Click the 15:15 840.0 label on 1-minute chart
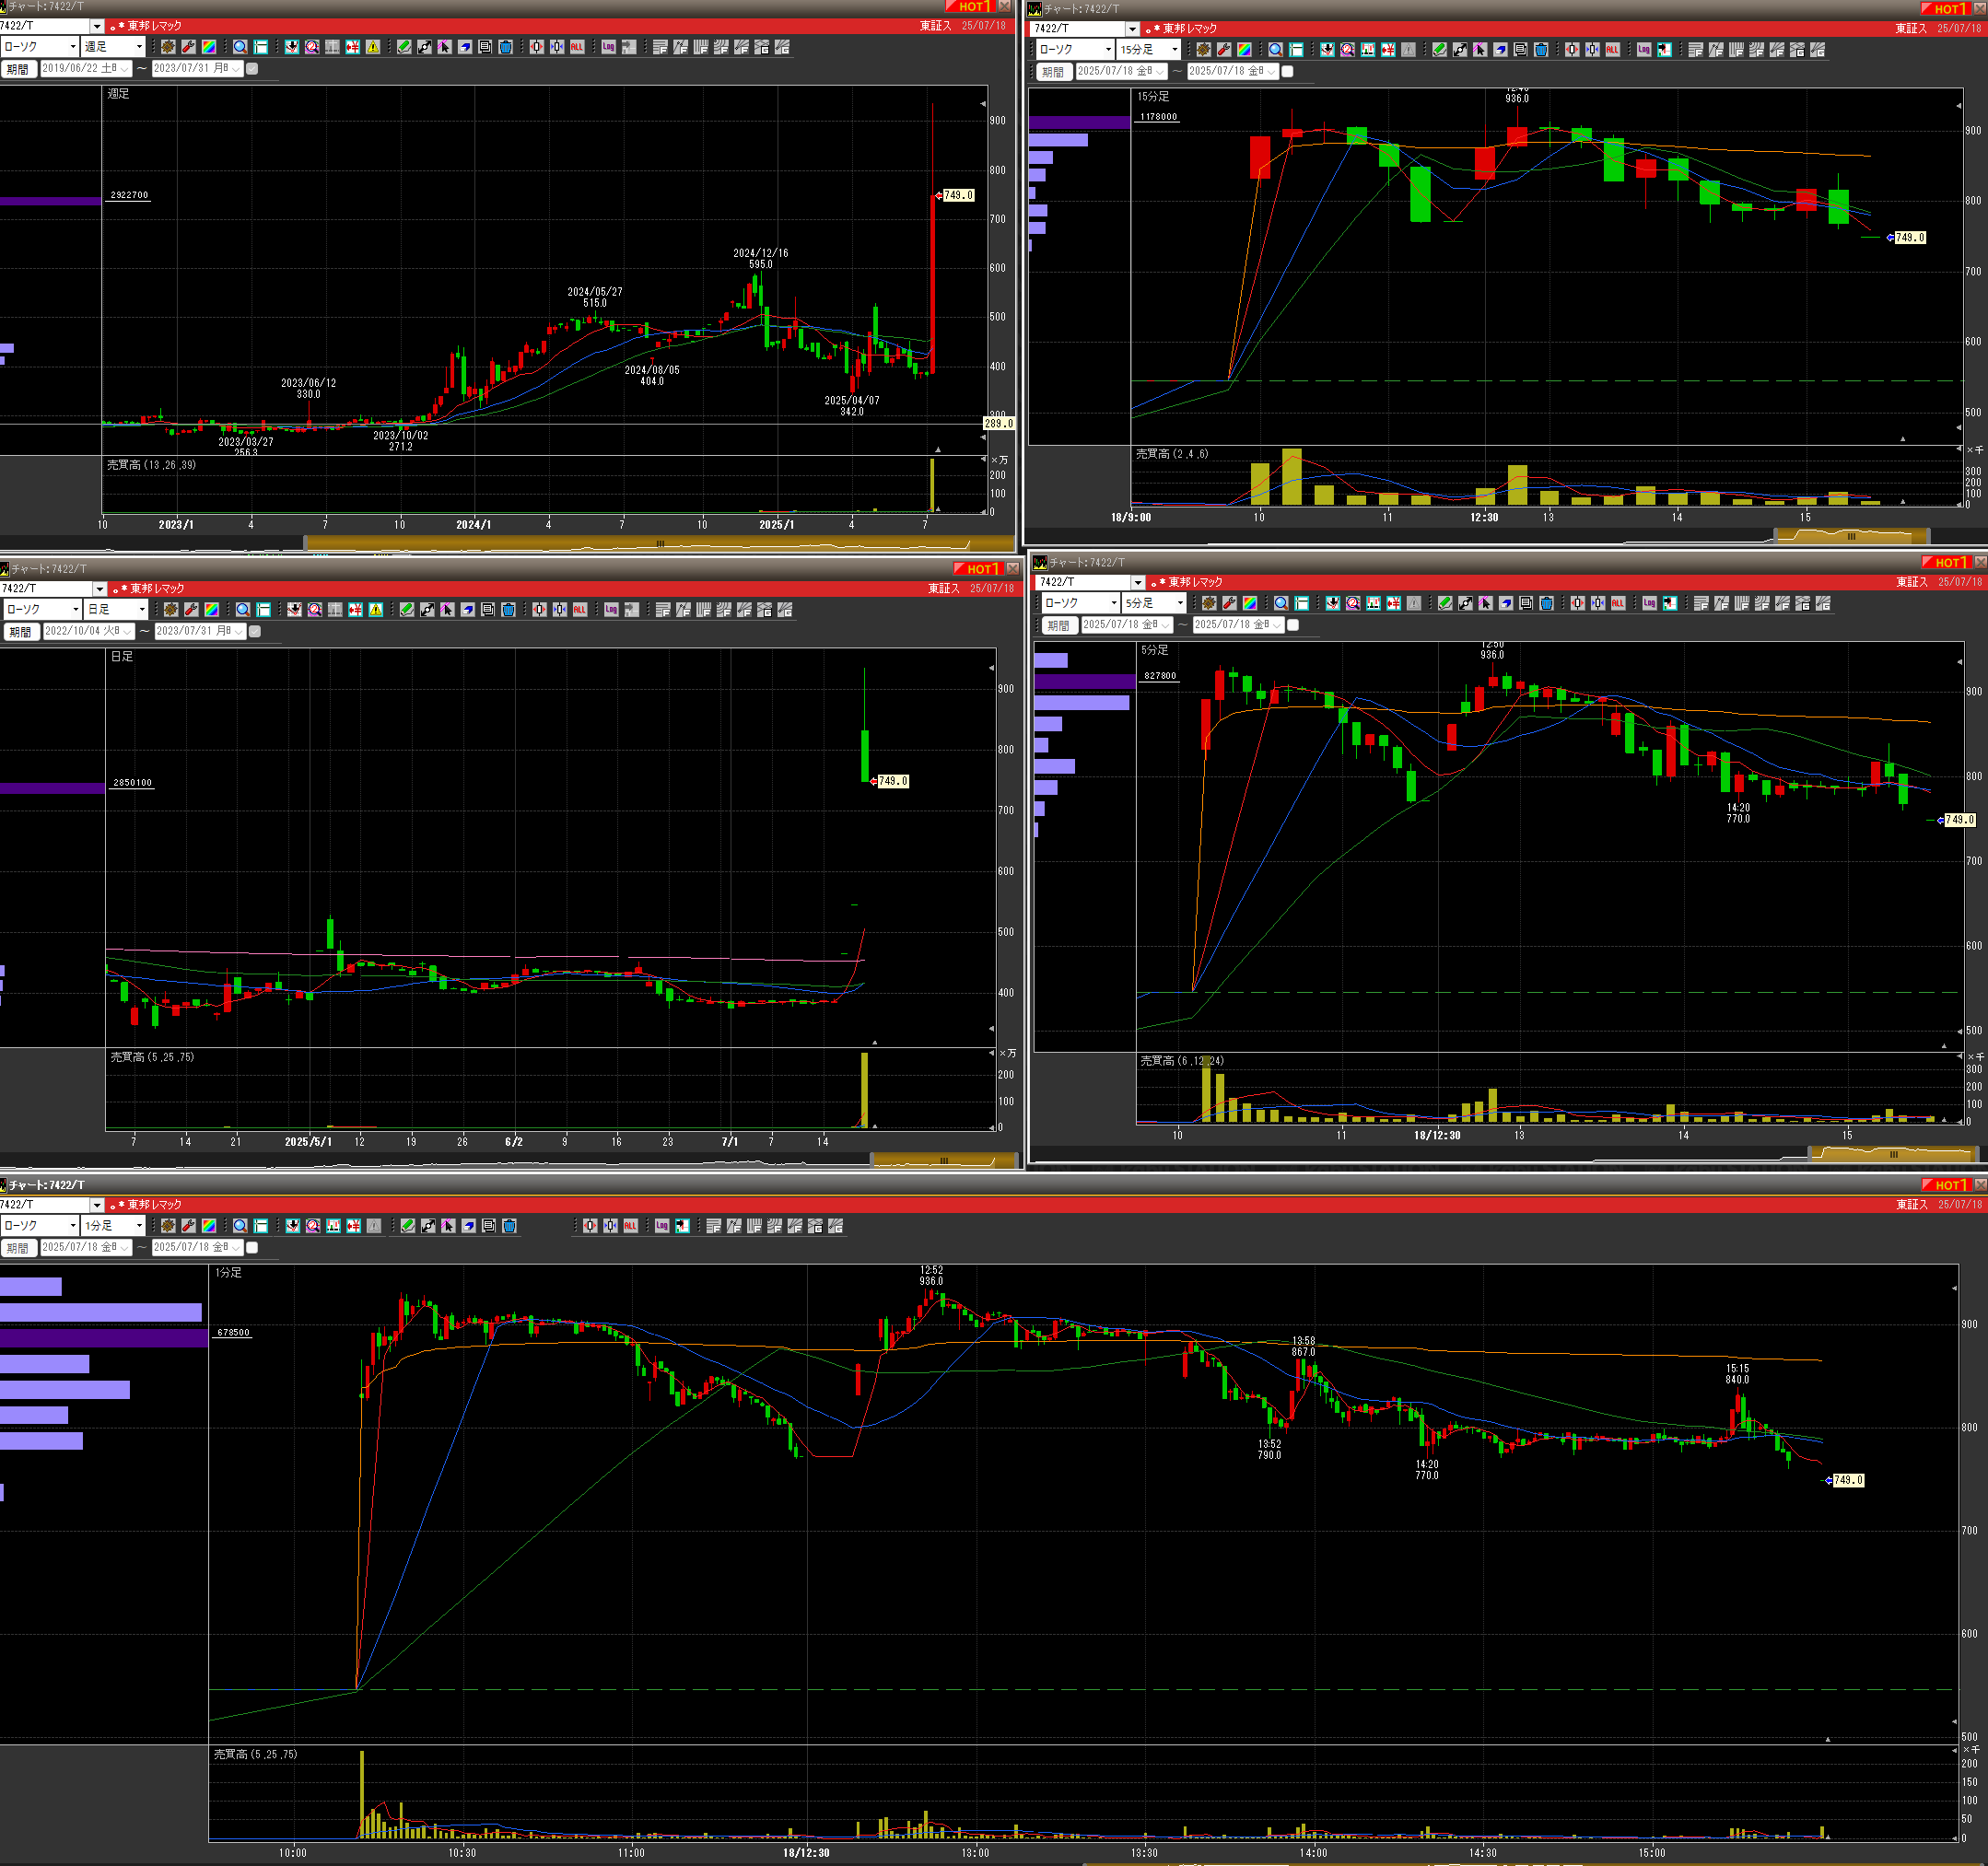This screenshot has width=1988, height=1866. click(x=1737, y=1374)
